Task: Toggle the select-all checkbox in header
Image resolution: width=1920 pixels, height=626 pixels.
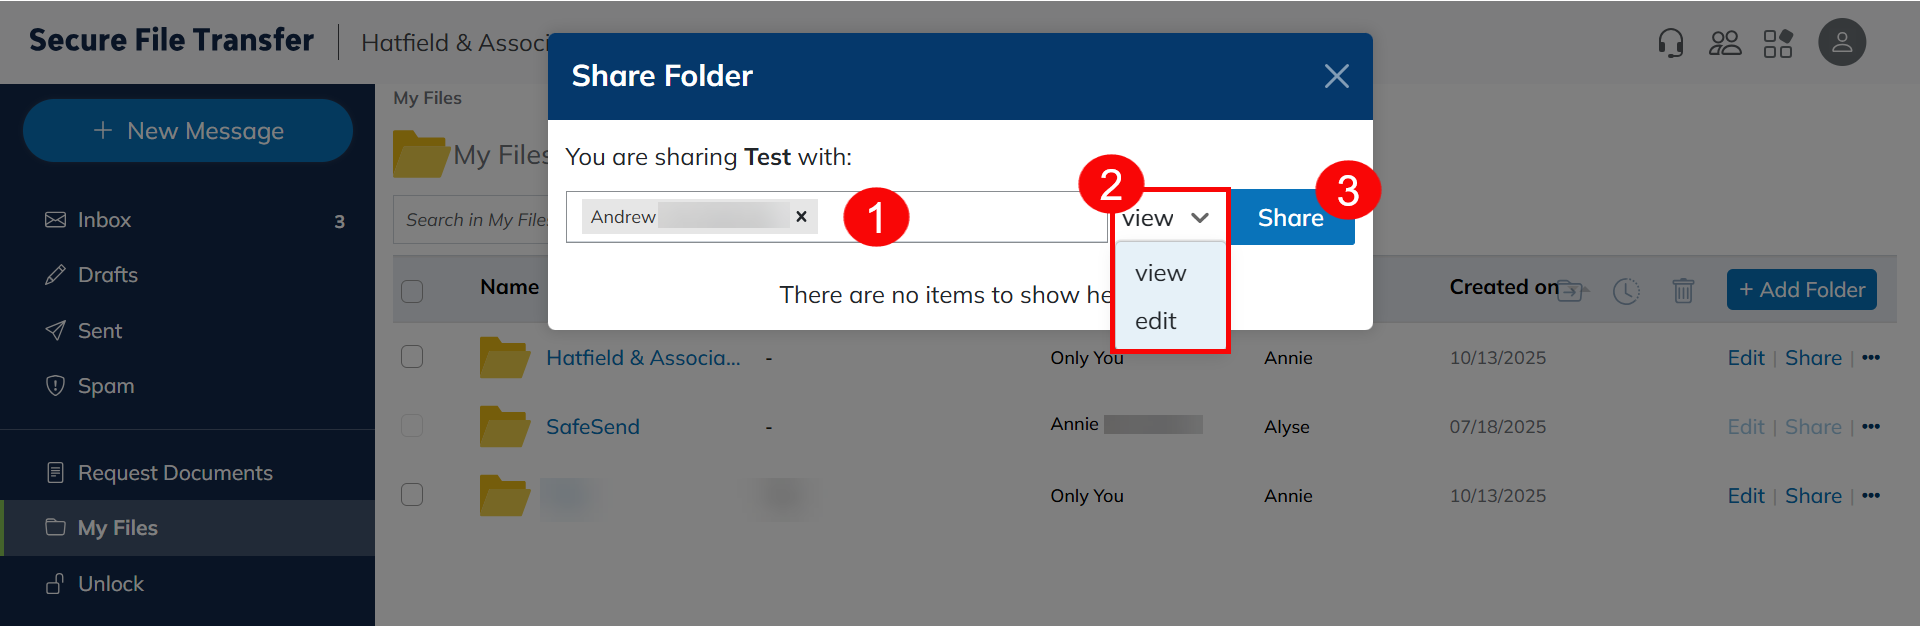Action: coord(412,291)
